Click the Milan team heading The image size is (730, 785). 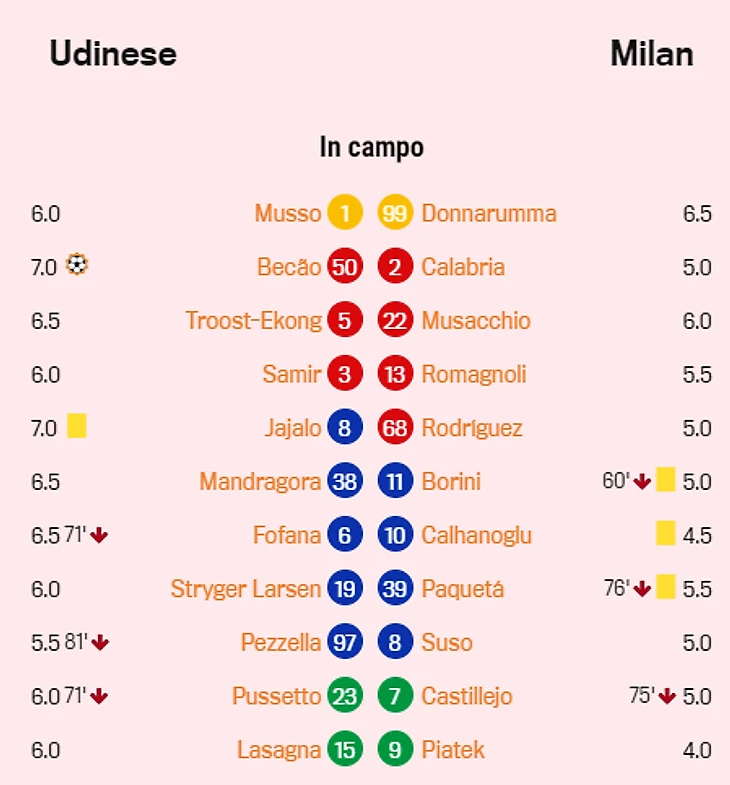point(651,53)
